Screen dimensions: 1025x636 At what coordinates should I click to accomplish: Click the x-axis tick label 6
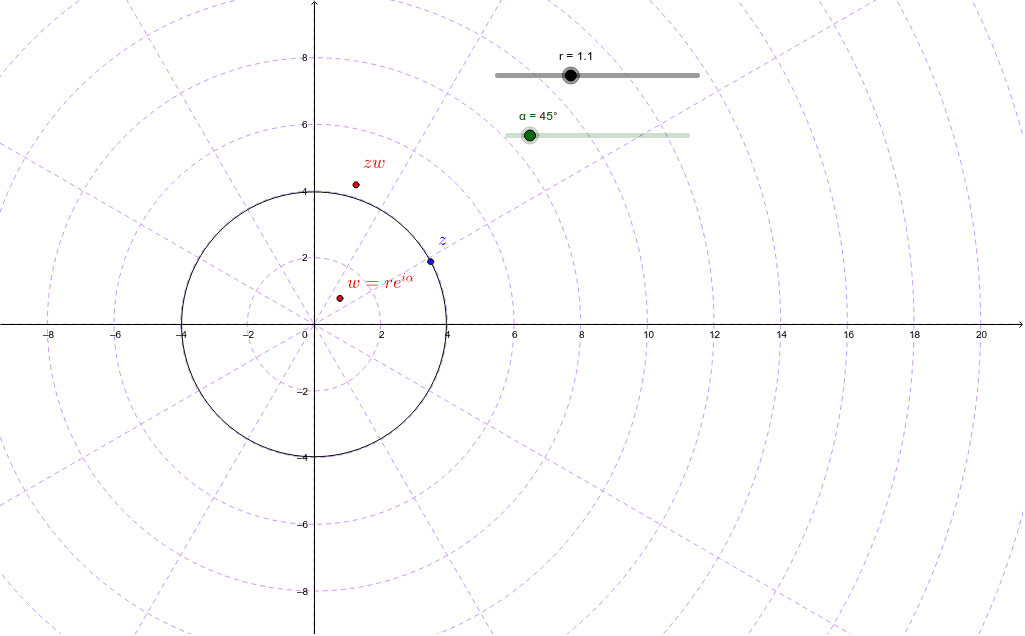point(514,335)
